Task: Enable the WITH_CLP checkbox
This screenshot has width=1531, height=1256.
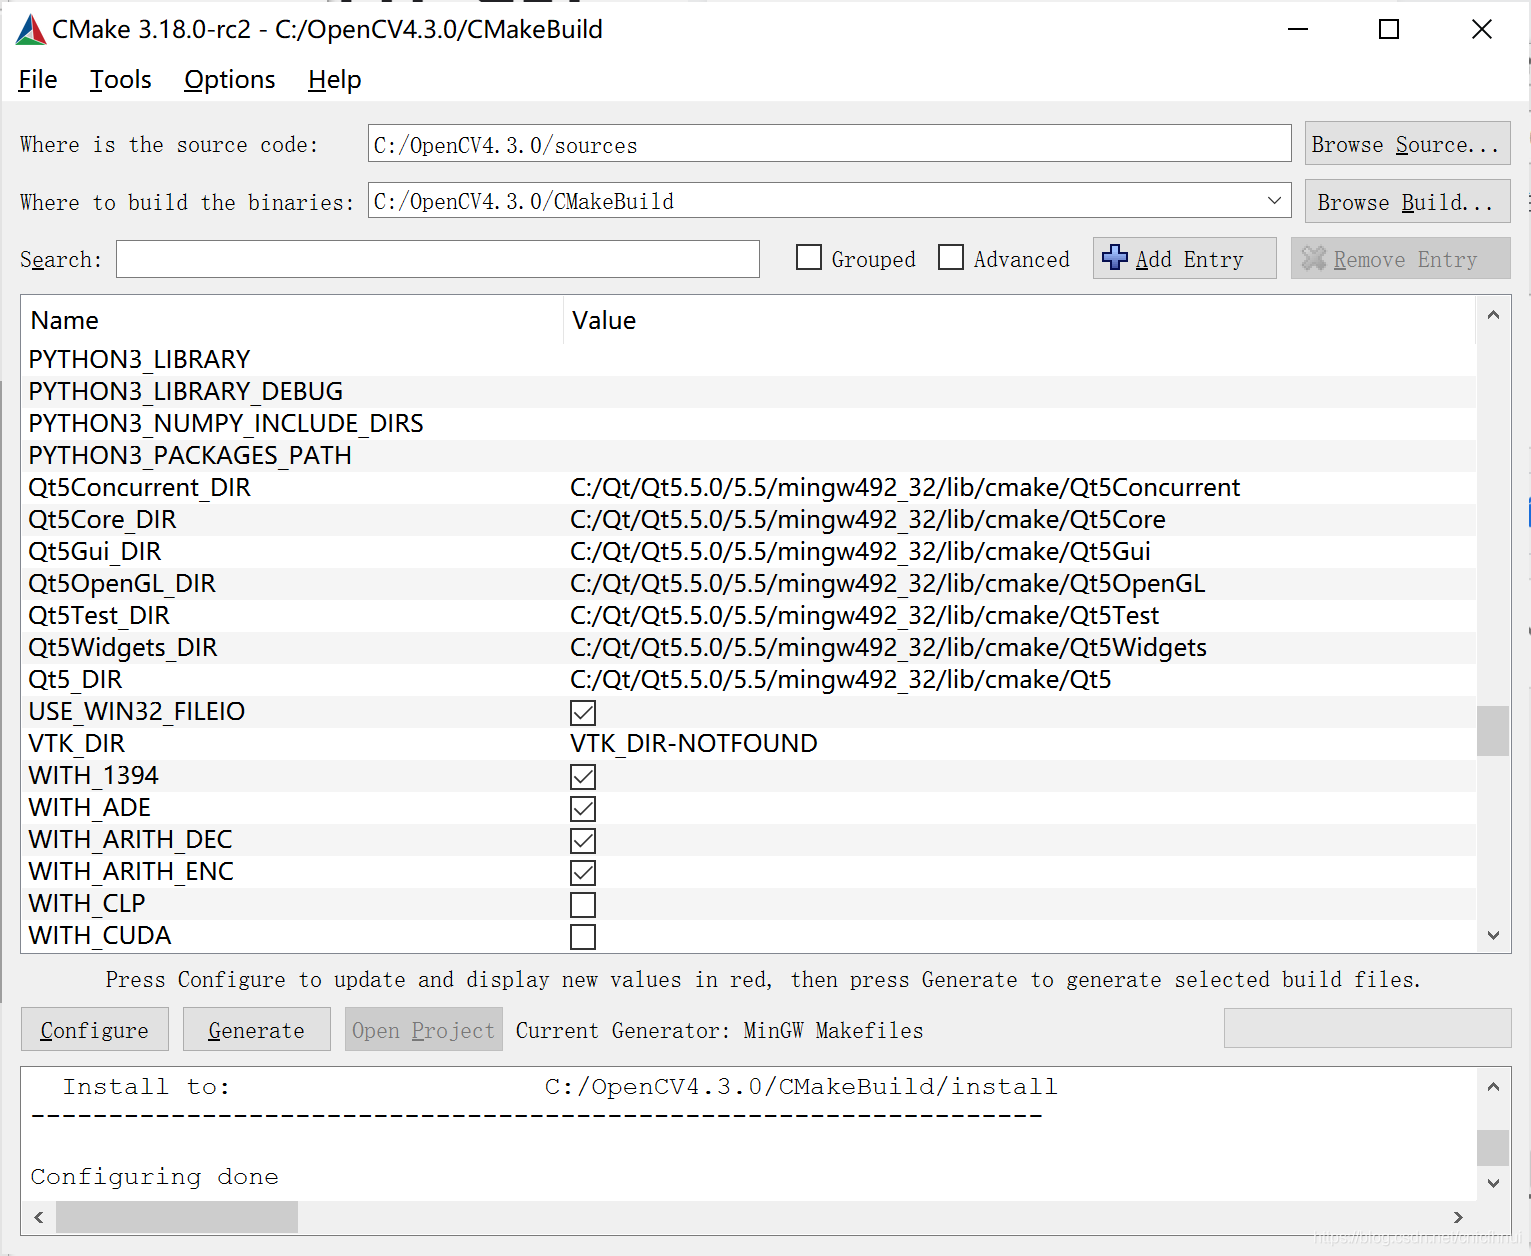Action: [x=583, y=904]
